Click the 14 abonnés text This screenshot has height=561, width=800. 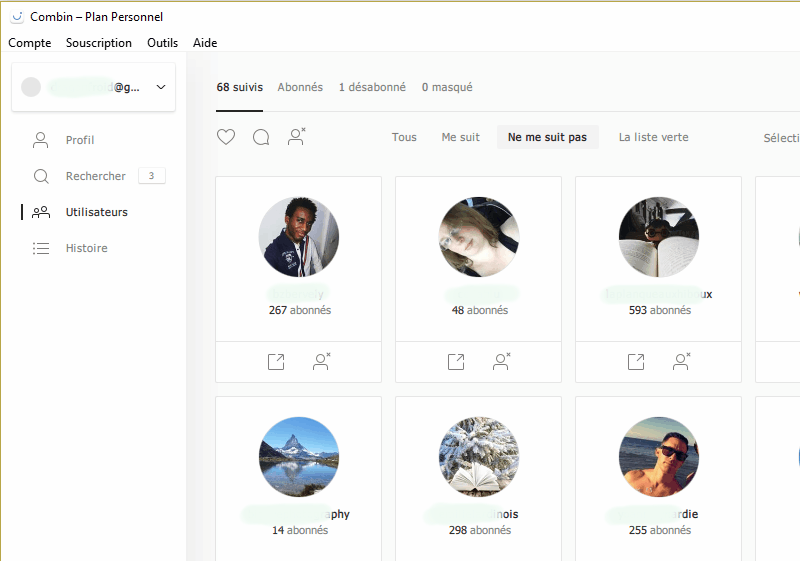(300, 530)
